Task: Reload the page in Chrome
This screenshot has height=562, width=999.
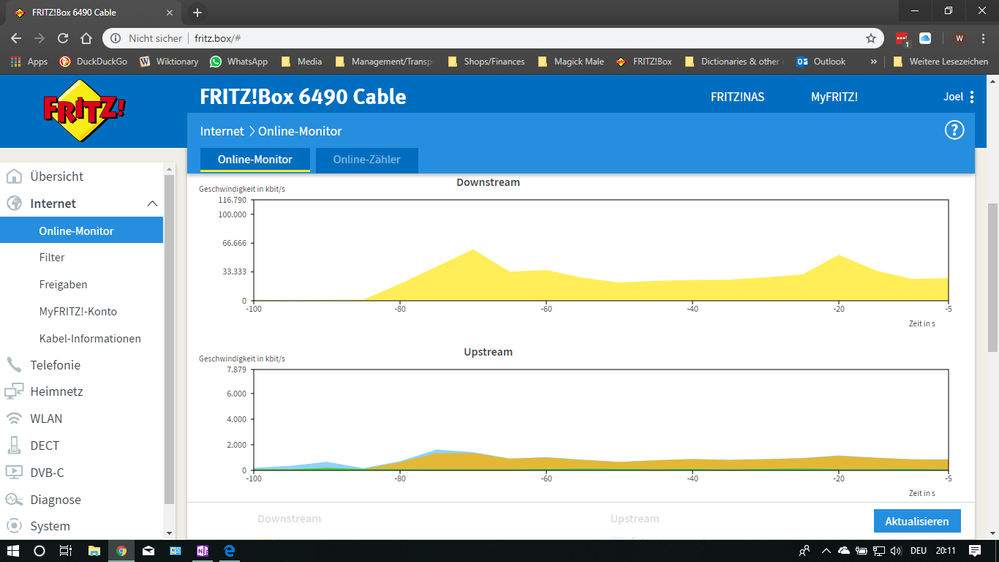Action: (x=62, y=38)
